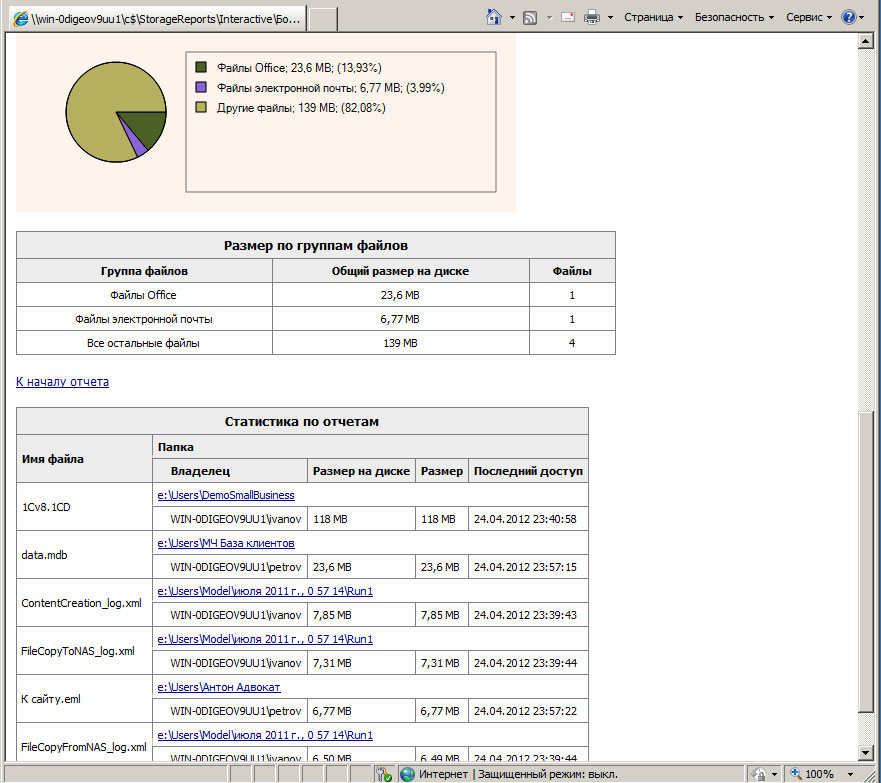Open the e:\Users\DemoSmallBusiness folder link
This screenshot has width=881, height=783.
[226, 495]
